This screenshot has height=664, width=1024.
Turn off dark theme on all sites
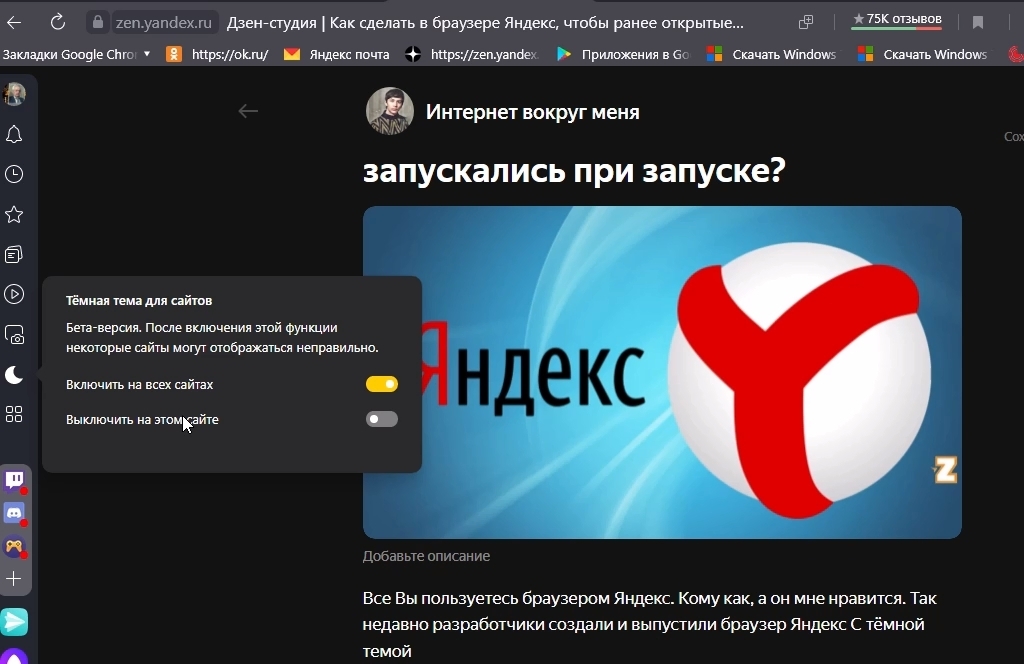382,384
